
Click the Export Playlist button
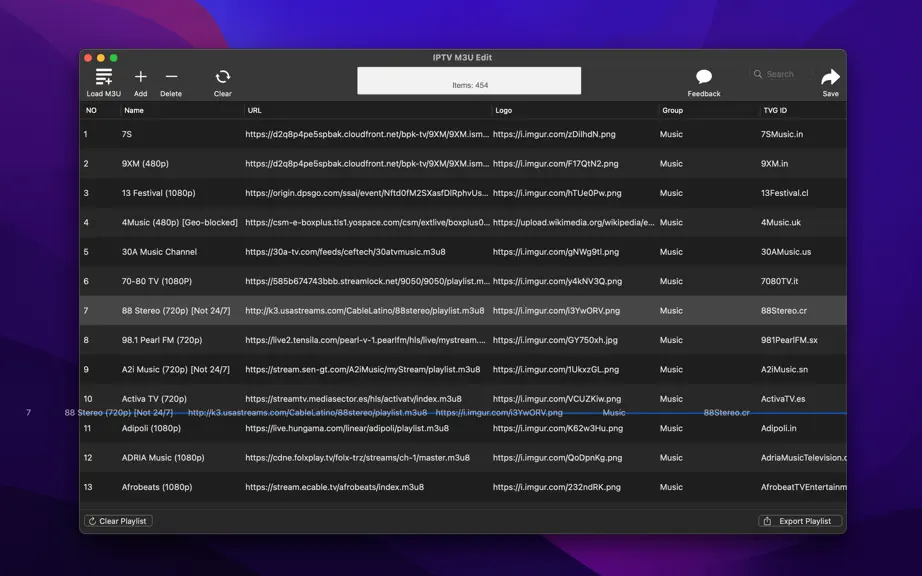(x=800, y=521)
